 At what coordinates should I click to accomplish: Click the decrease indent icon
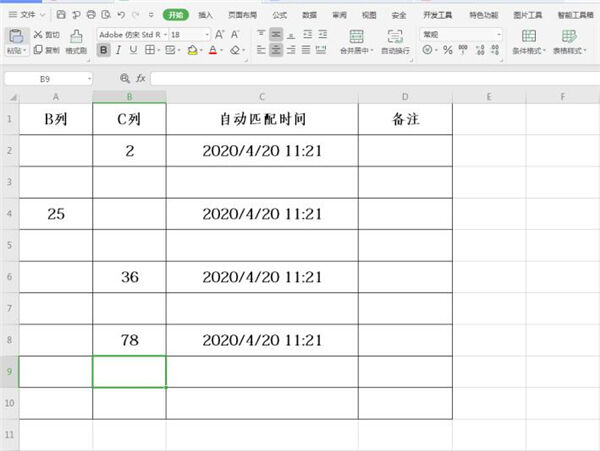[x=308, y=34]
